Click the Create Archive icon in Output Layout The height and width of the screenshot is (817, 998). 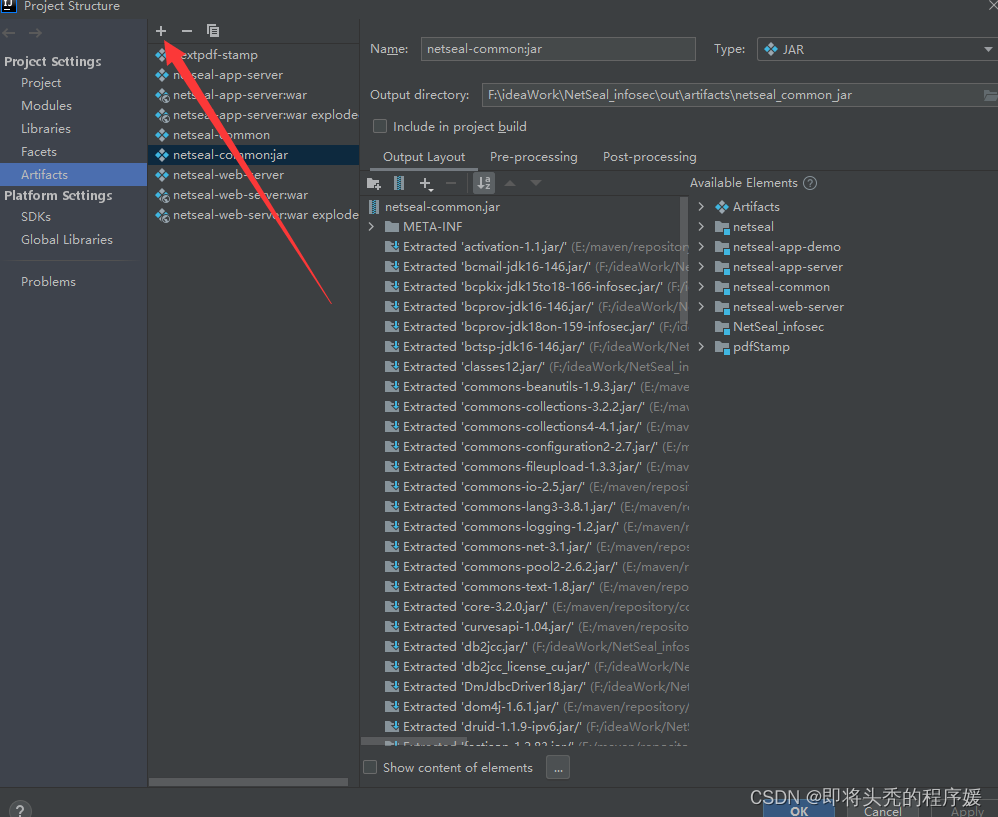click(x=399, y=183)
